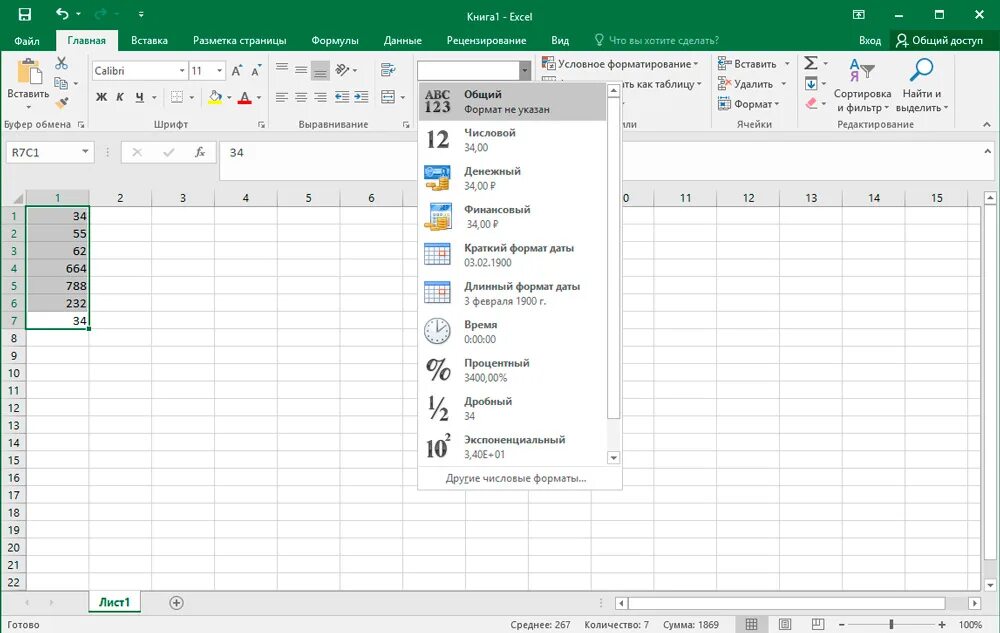Select Финансовый accounting format

coord(512,217)
